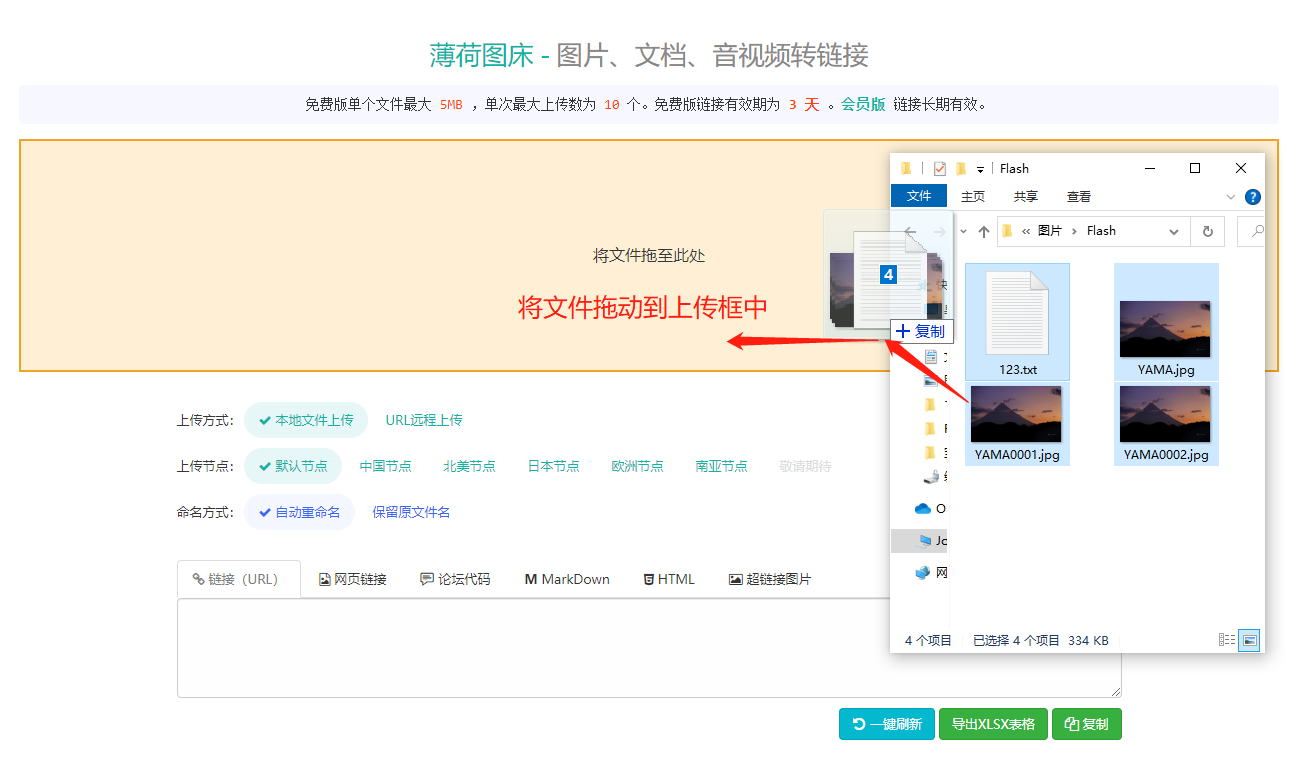Open the recent locations dropdown in Explorer
The image size is (1307, 759).
click(962, 231)
